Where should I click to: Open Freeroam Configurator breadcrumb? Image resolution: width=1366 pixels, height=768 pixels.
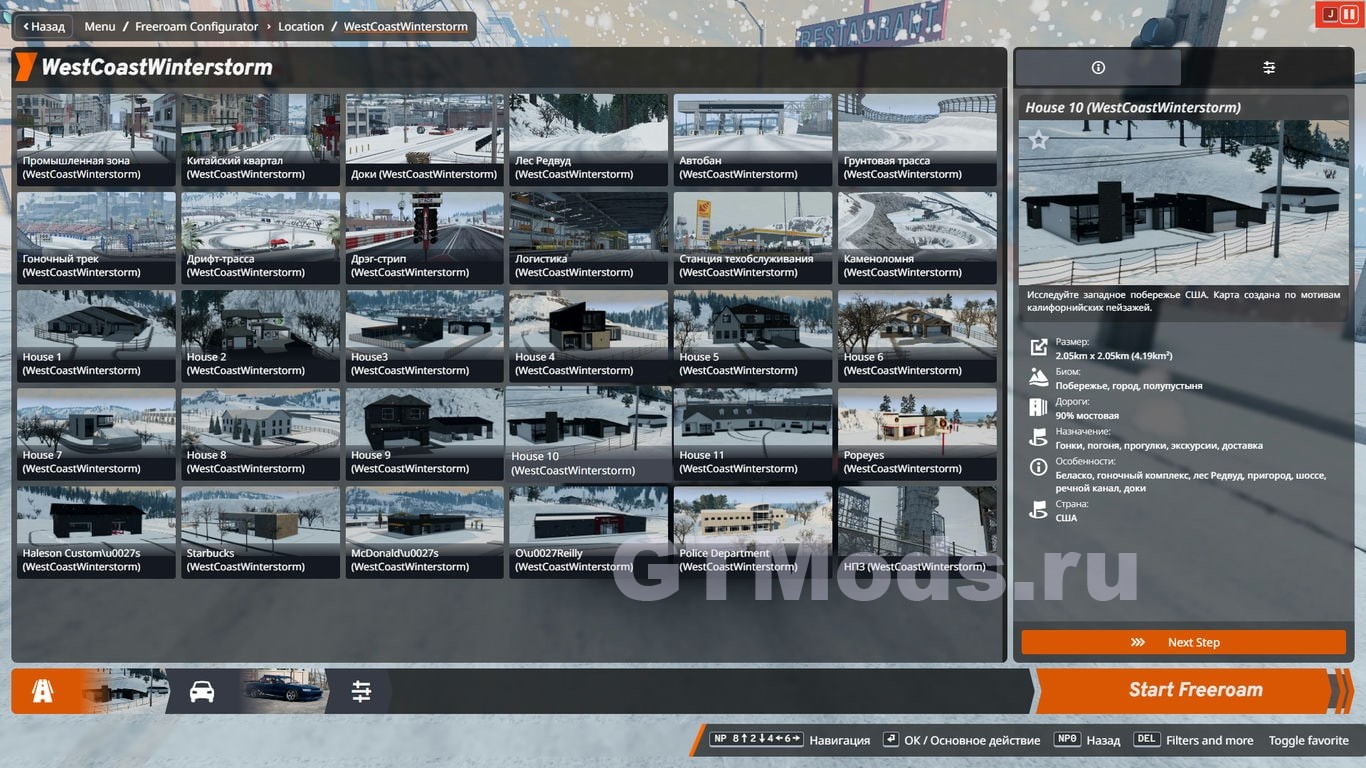[x=196, y=27]
